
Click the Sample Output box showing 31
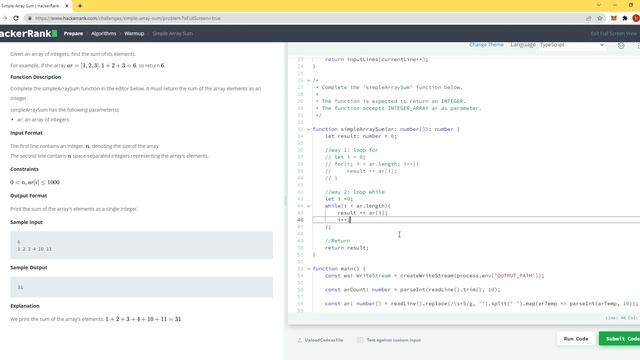pos(142,287)
